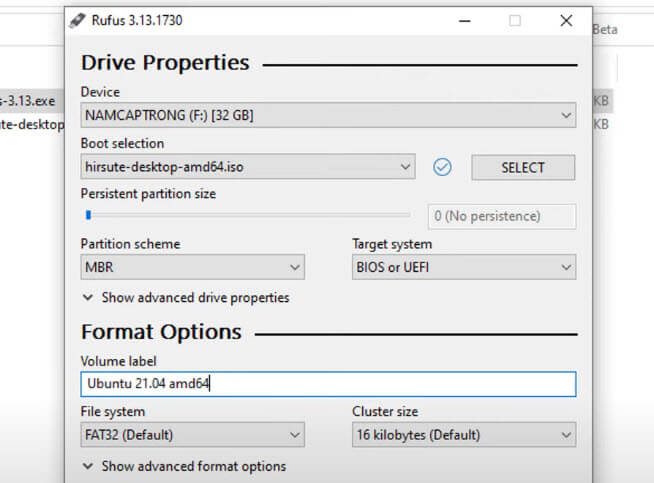Open the Partition scheme MBR dropdown
Image resolution: width=654 pixels, height=483 pixels.
click(x=193, y=267)
